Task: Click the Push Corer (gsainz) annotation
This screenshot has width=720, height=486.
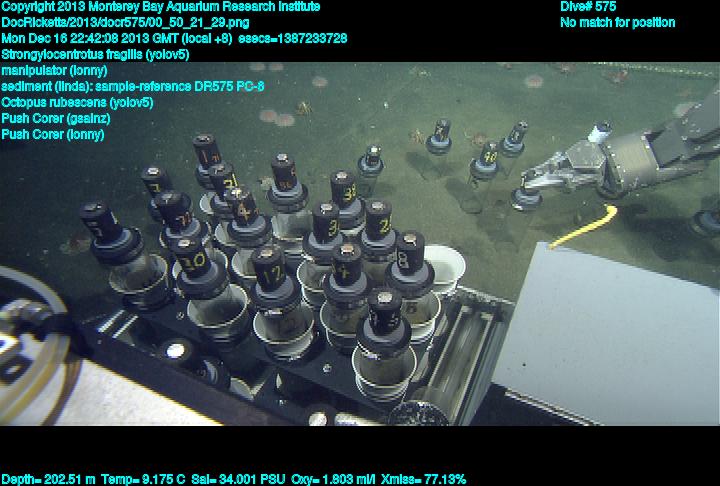Action: (x=56, y=119)
